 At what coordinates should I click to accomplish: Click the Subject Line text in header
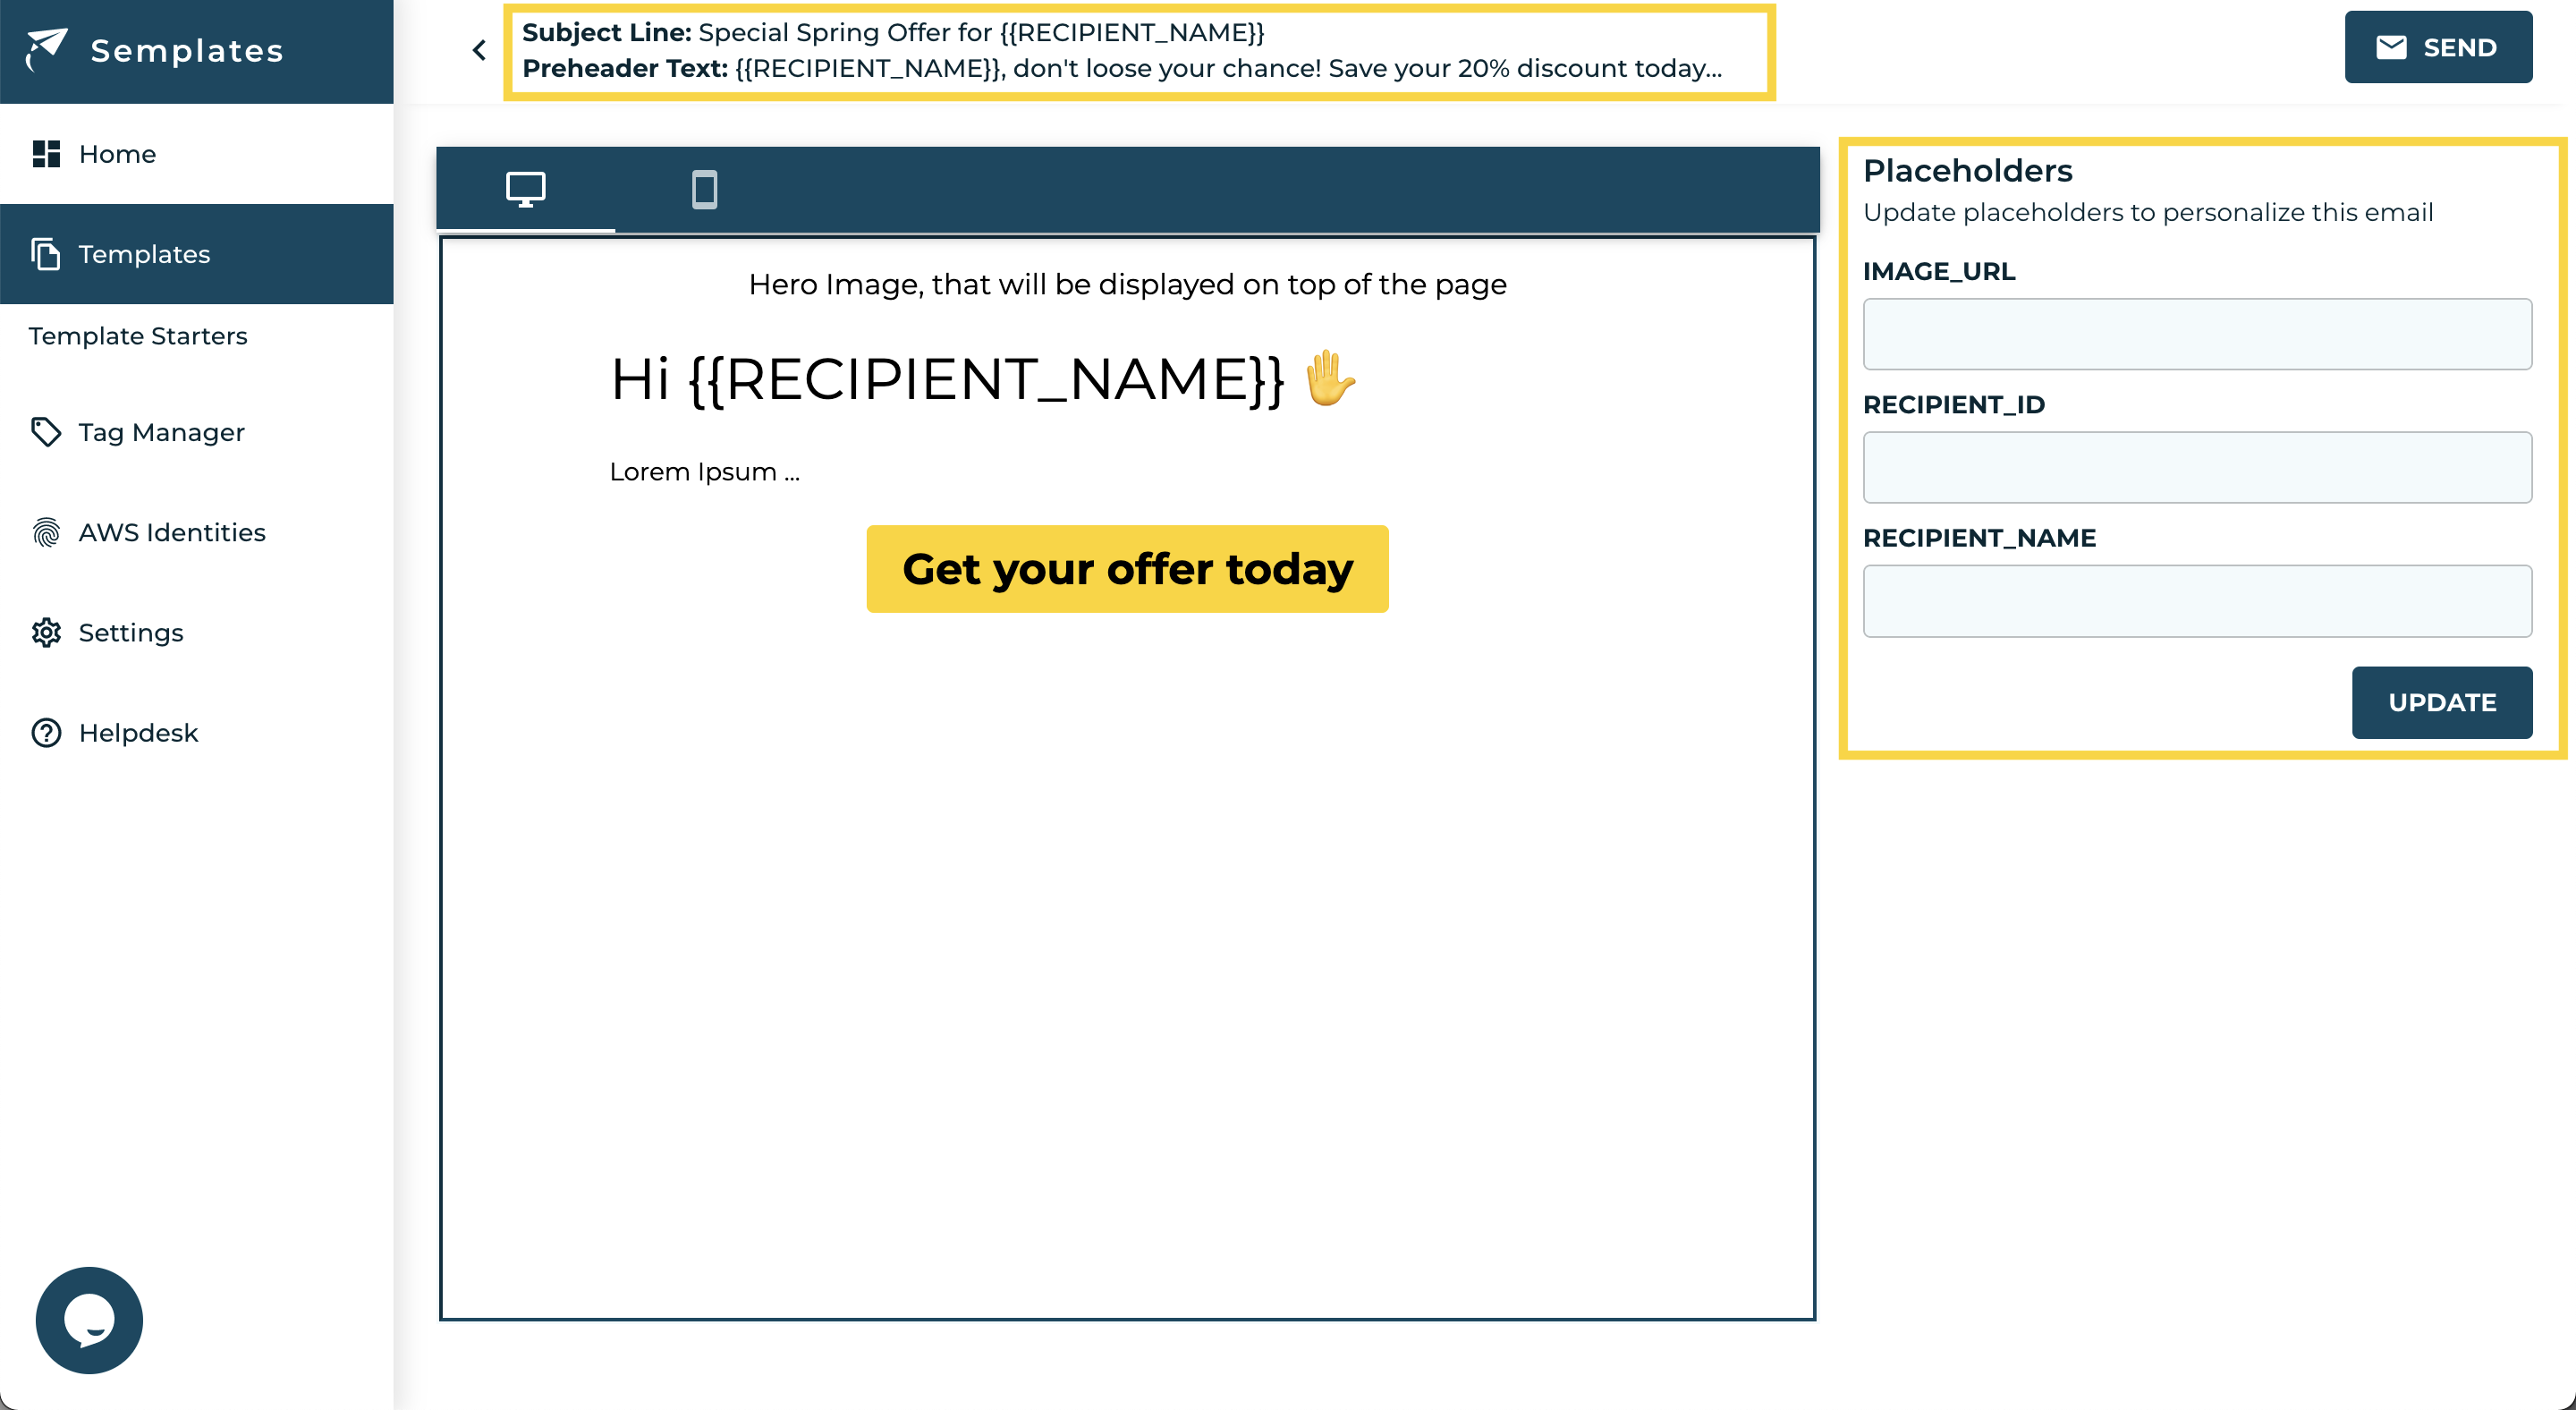pyautogui.click(x=892, y=32)
